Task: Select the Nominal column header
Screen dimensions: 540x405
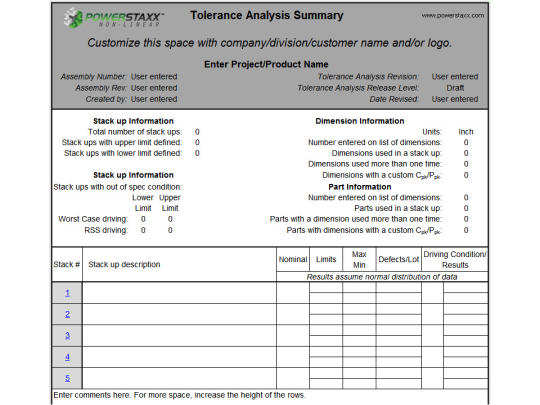Action: pos(293,259)
